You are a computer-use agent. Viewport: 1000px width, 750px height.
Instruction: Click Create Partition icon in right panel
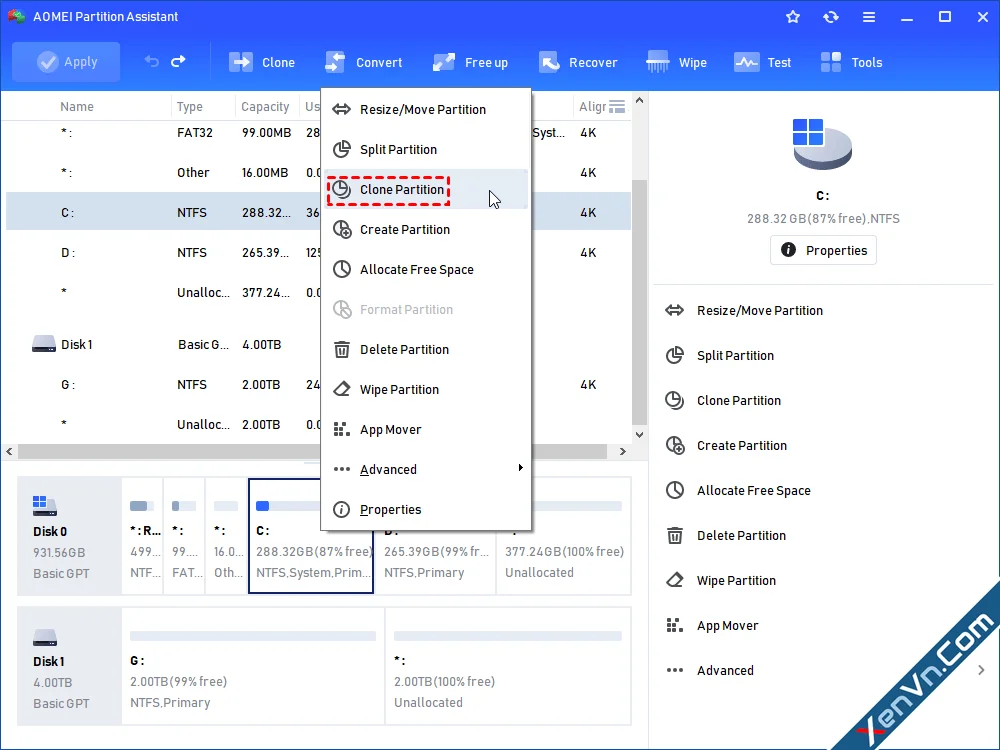click(x=674, y=445)
